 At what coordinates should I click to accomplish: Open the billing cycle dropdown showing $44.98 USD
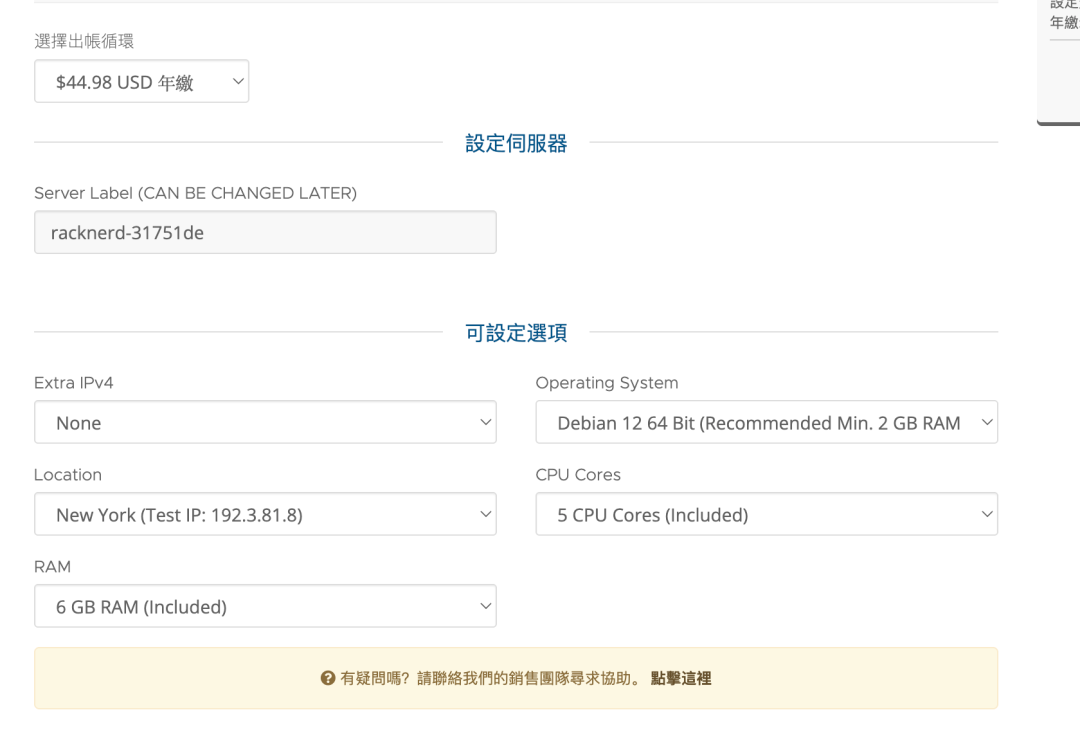(140, 82)
